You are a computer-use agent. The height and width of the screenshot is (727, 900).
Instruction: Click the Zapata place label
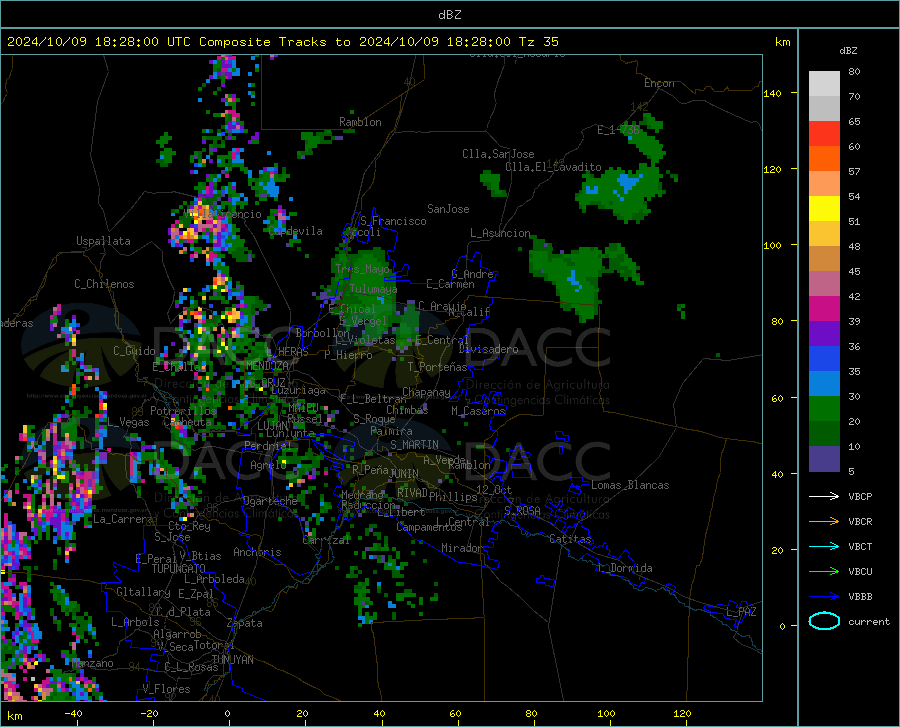(245, 623)
